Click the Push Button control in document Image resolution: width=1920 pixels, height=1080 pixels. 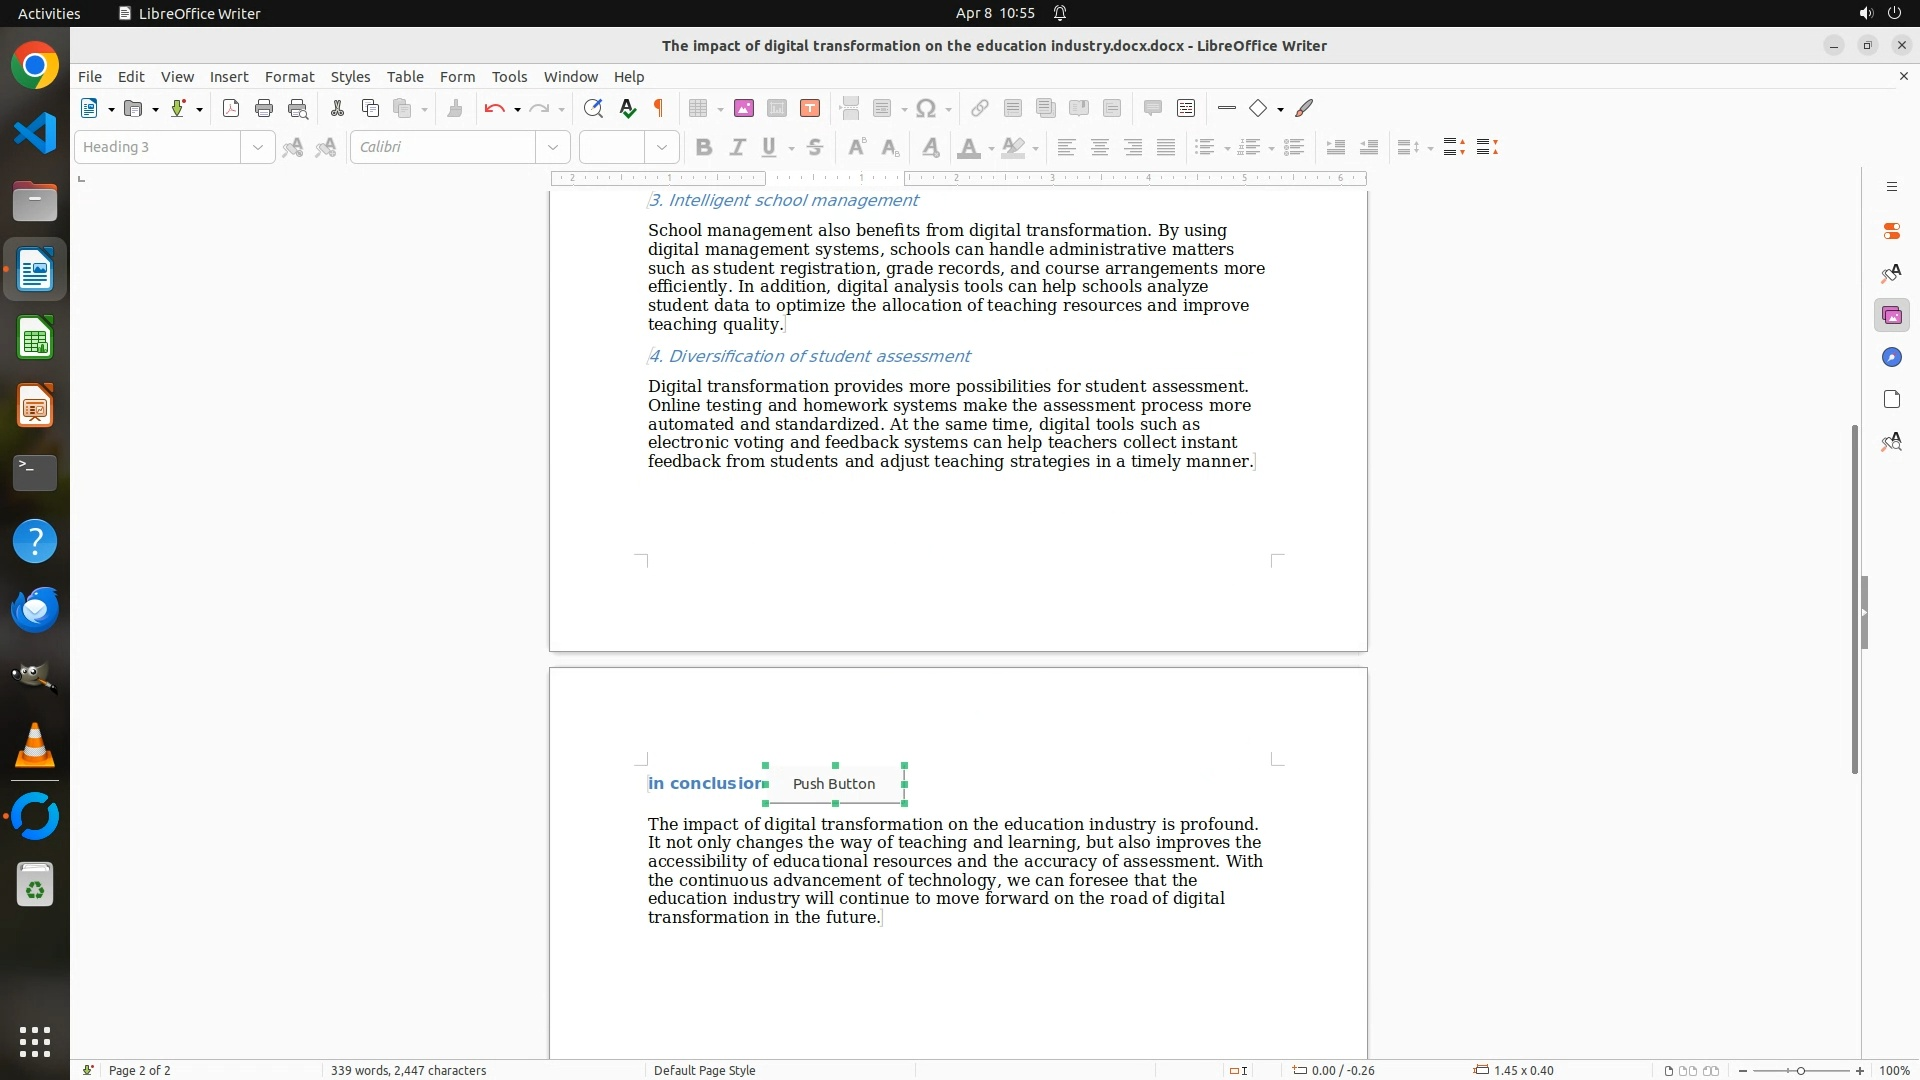coord(834,784)
